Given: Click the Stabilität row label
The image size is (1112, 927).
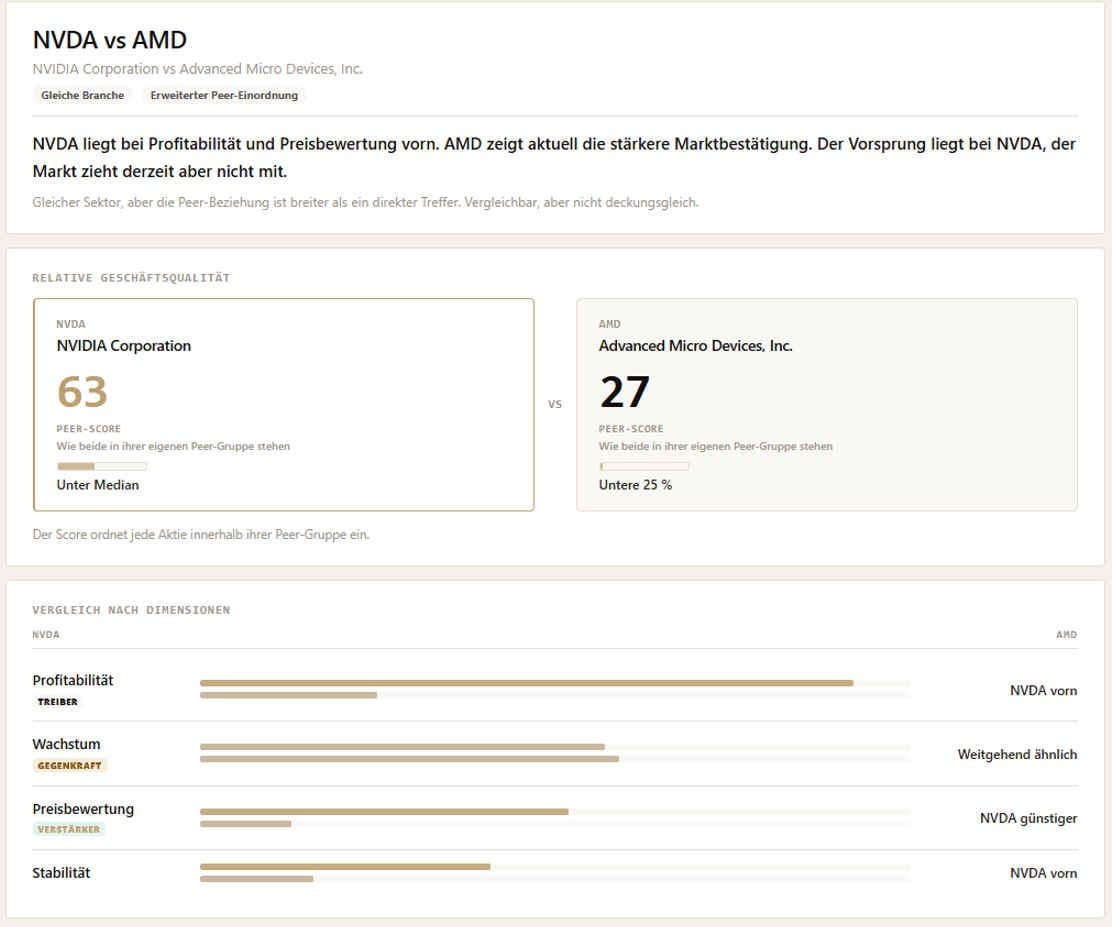Looking at the screenshot, I should tap(62, 873).
